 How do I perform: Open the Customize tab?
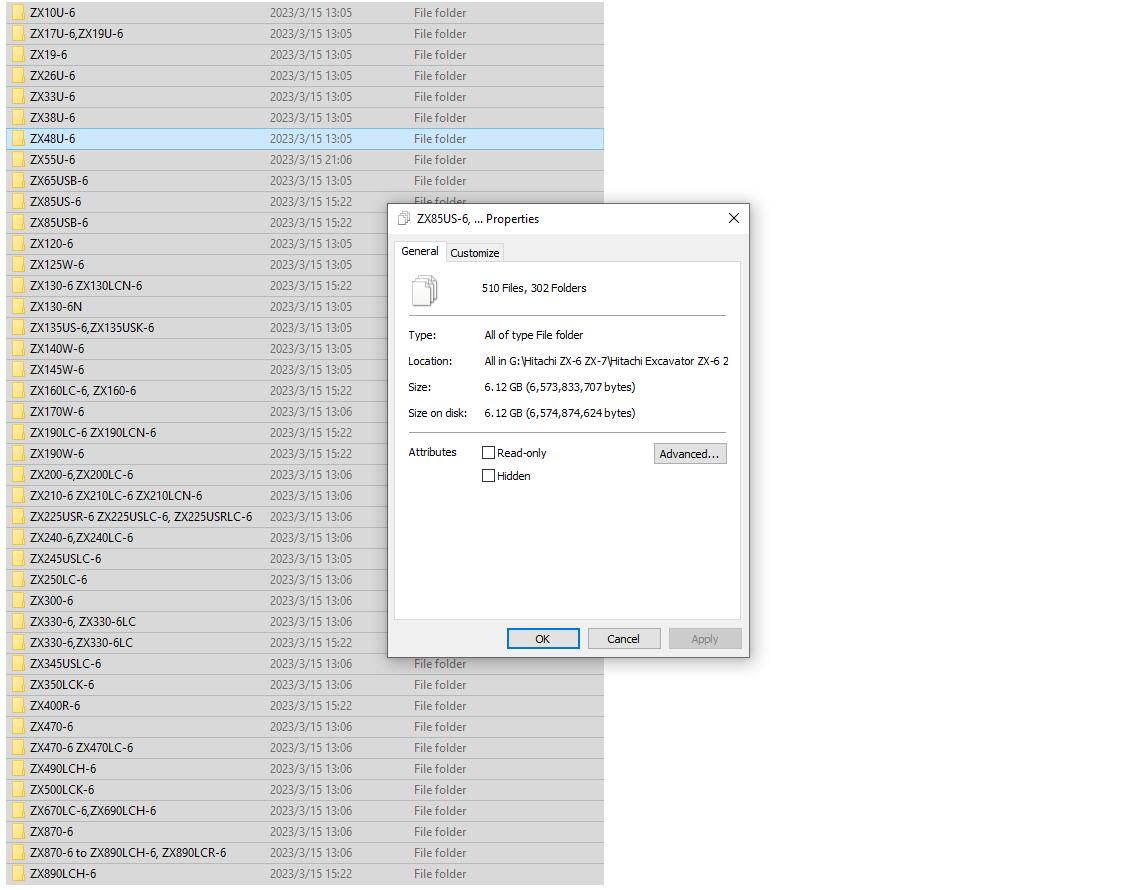(x=474, y=253)
